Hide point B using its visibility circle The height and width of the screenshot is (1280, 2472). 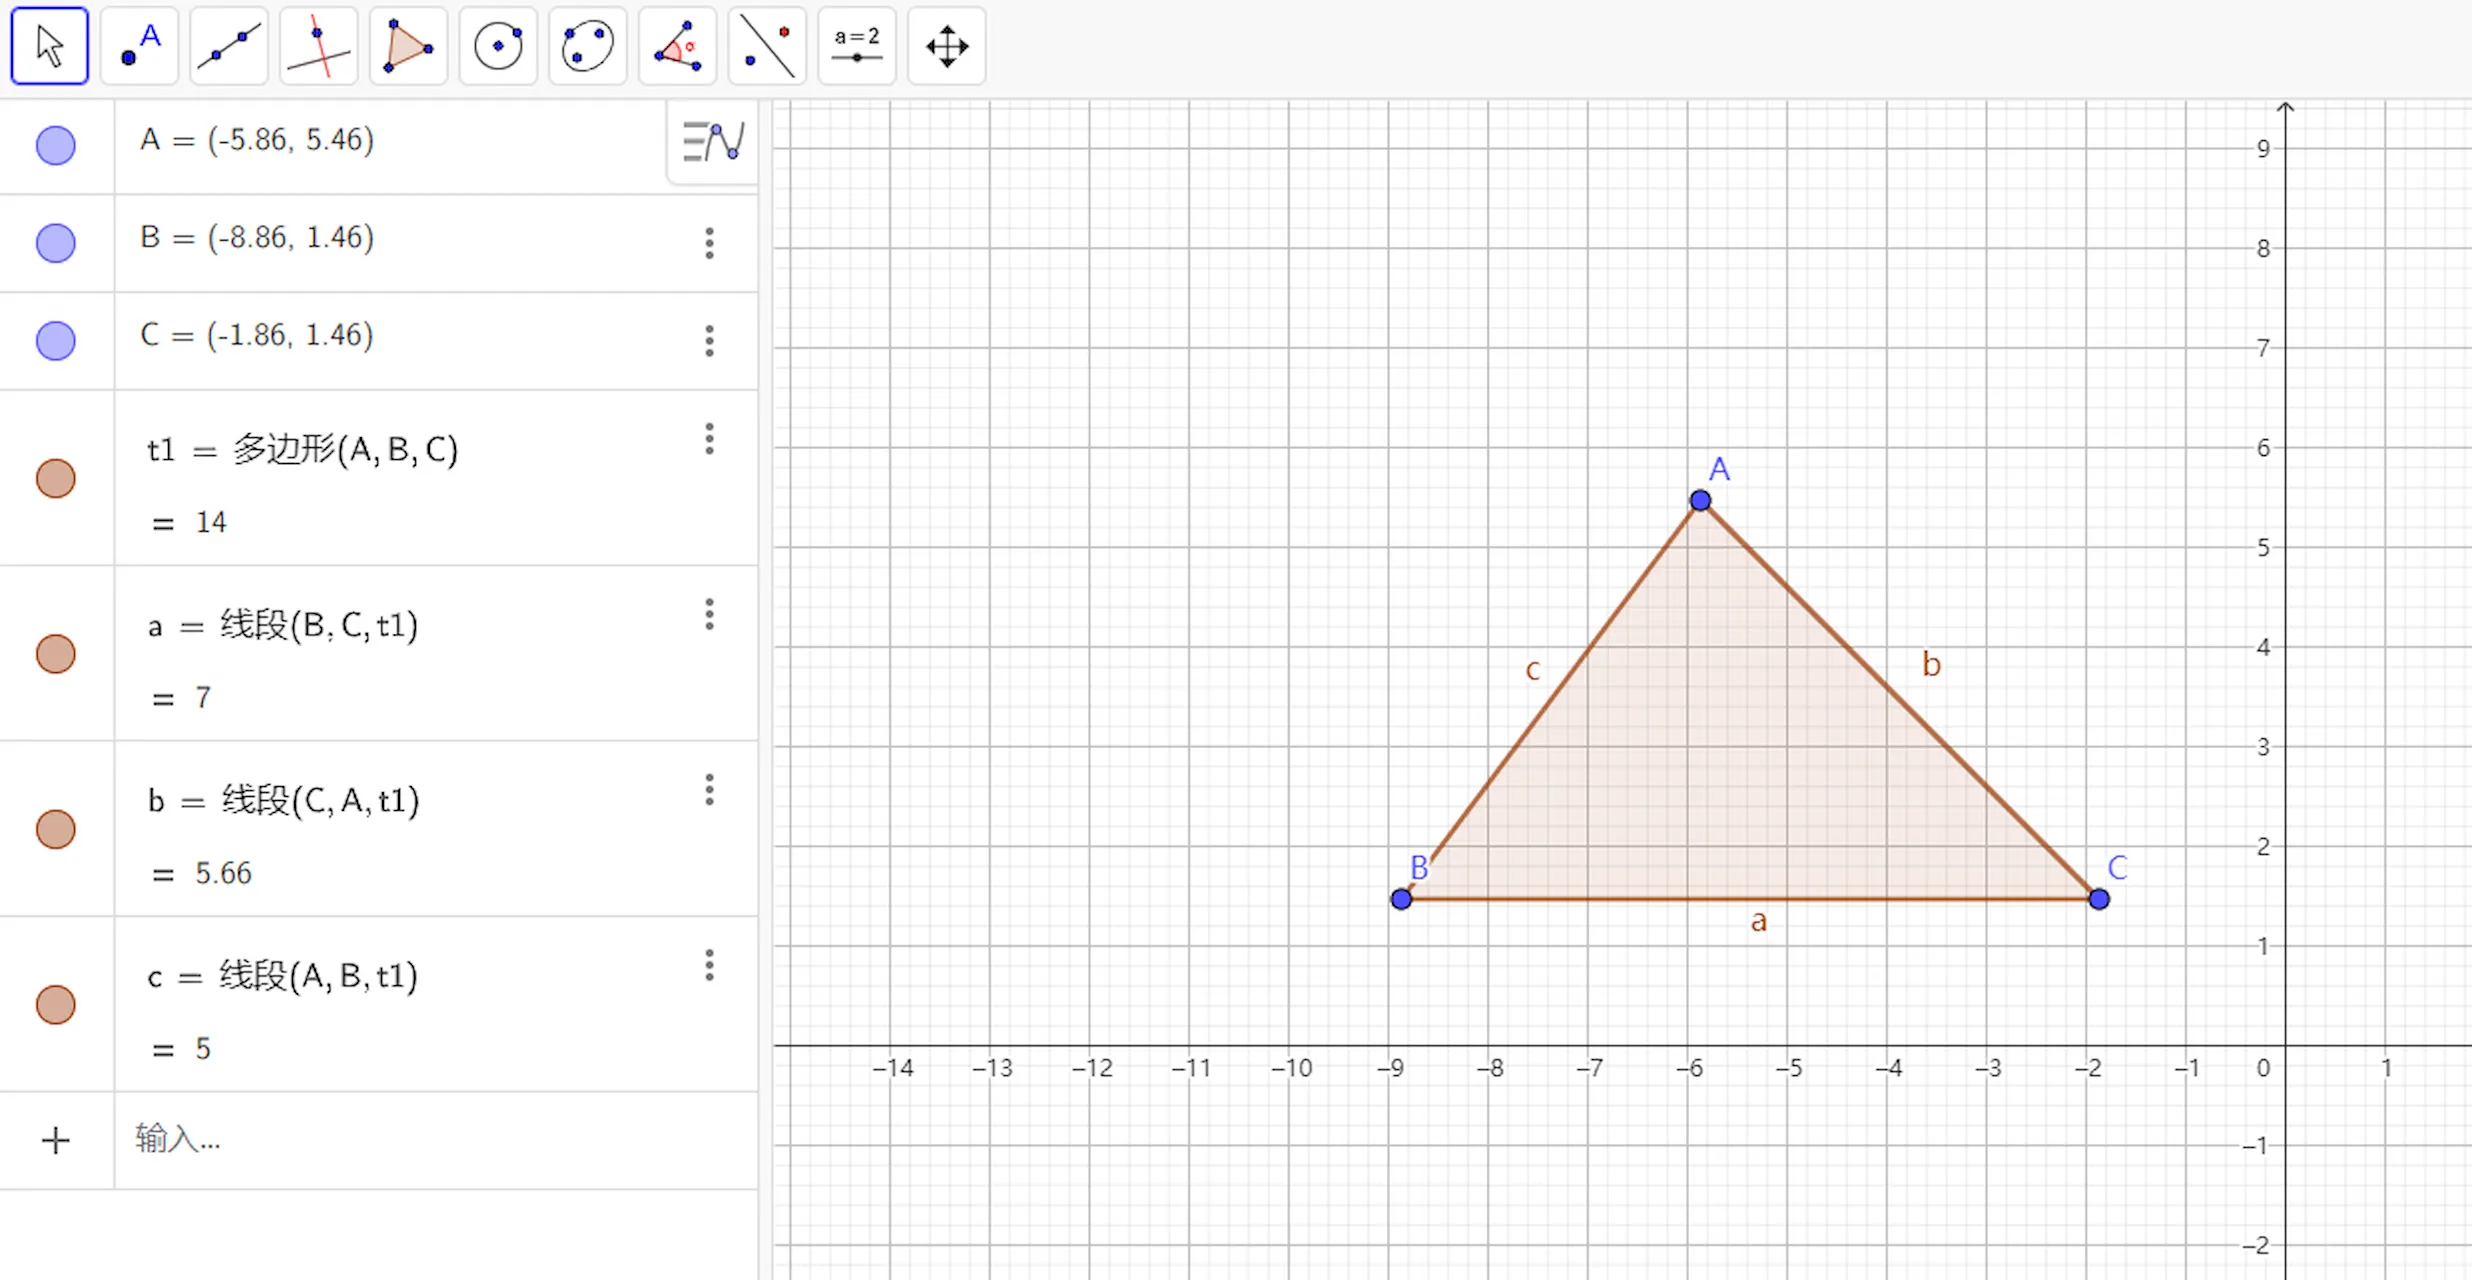56,243
